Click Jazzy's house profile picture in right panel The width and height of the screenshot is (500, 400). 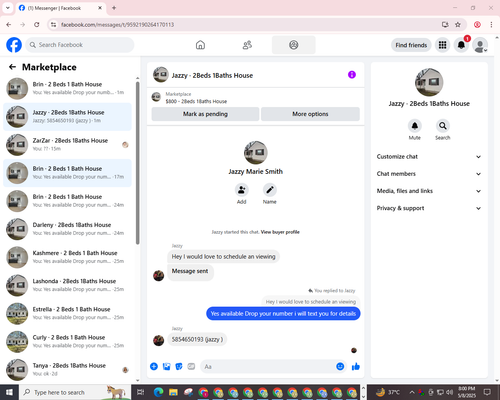point(429,82)
